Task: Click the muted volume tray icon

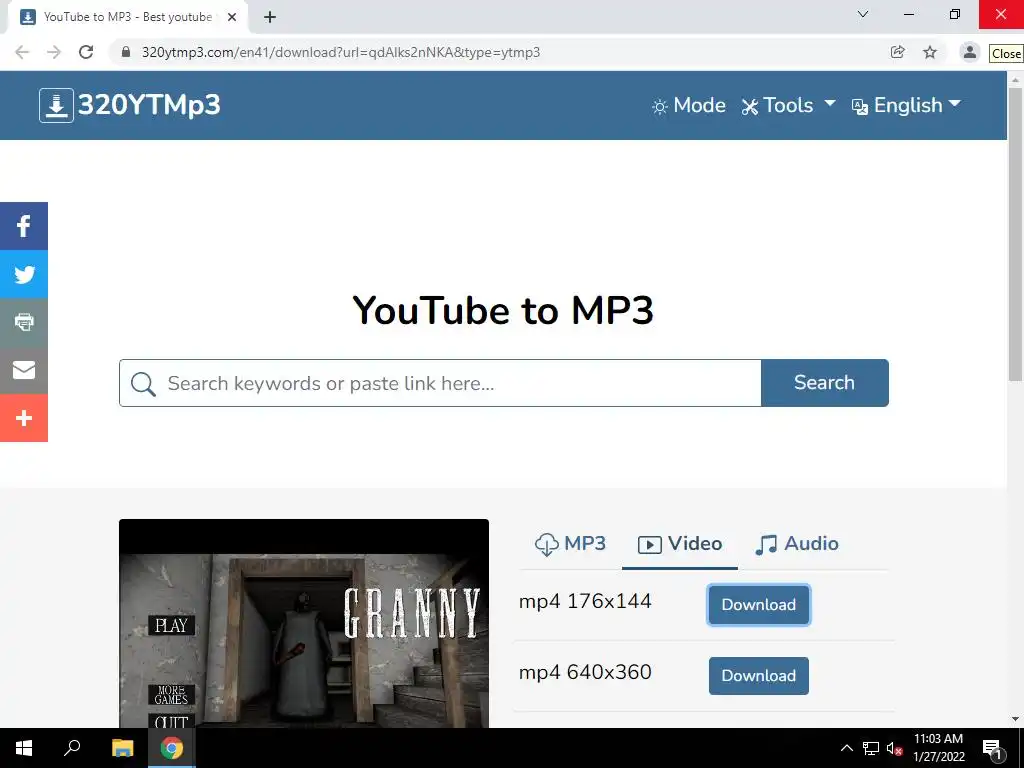Action: click(895, 748)
